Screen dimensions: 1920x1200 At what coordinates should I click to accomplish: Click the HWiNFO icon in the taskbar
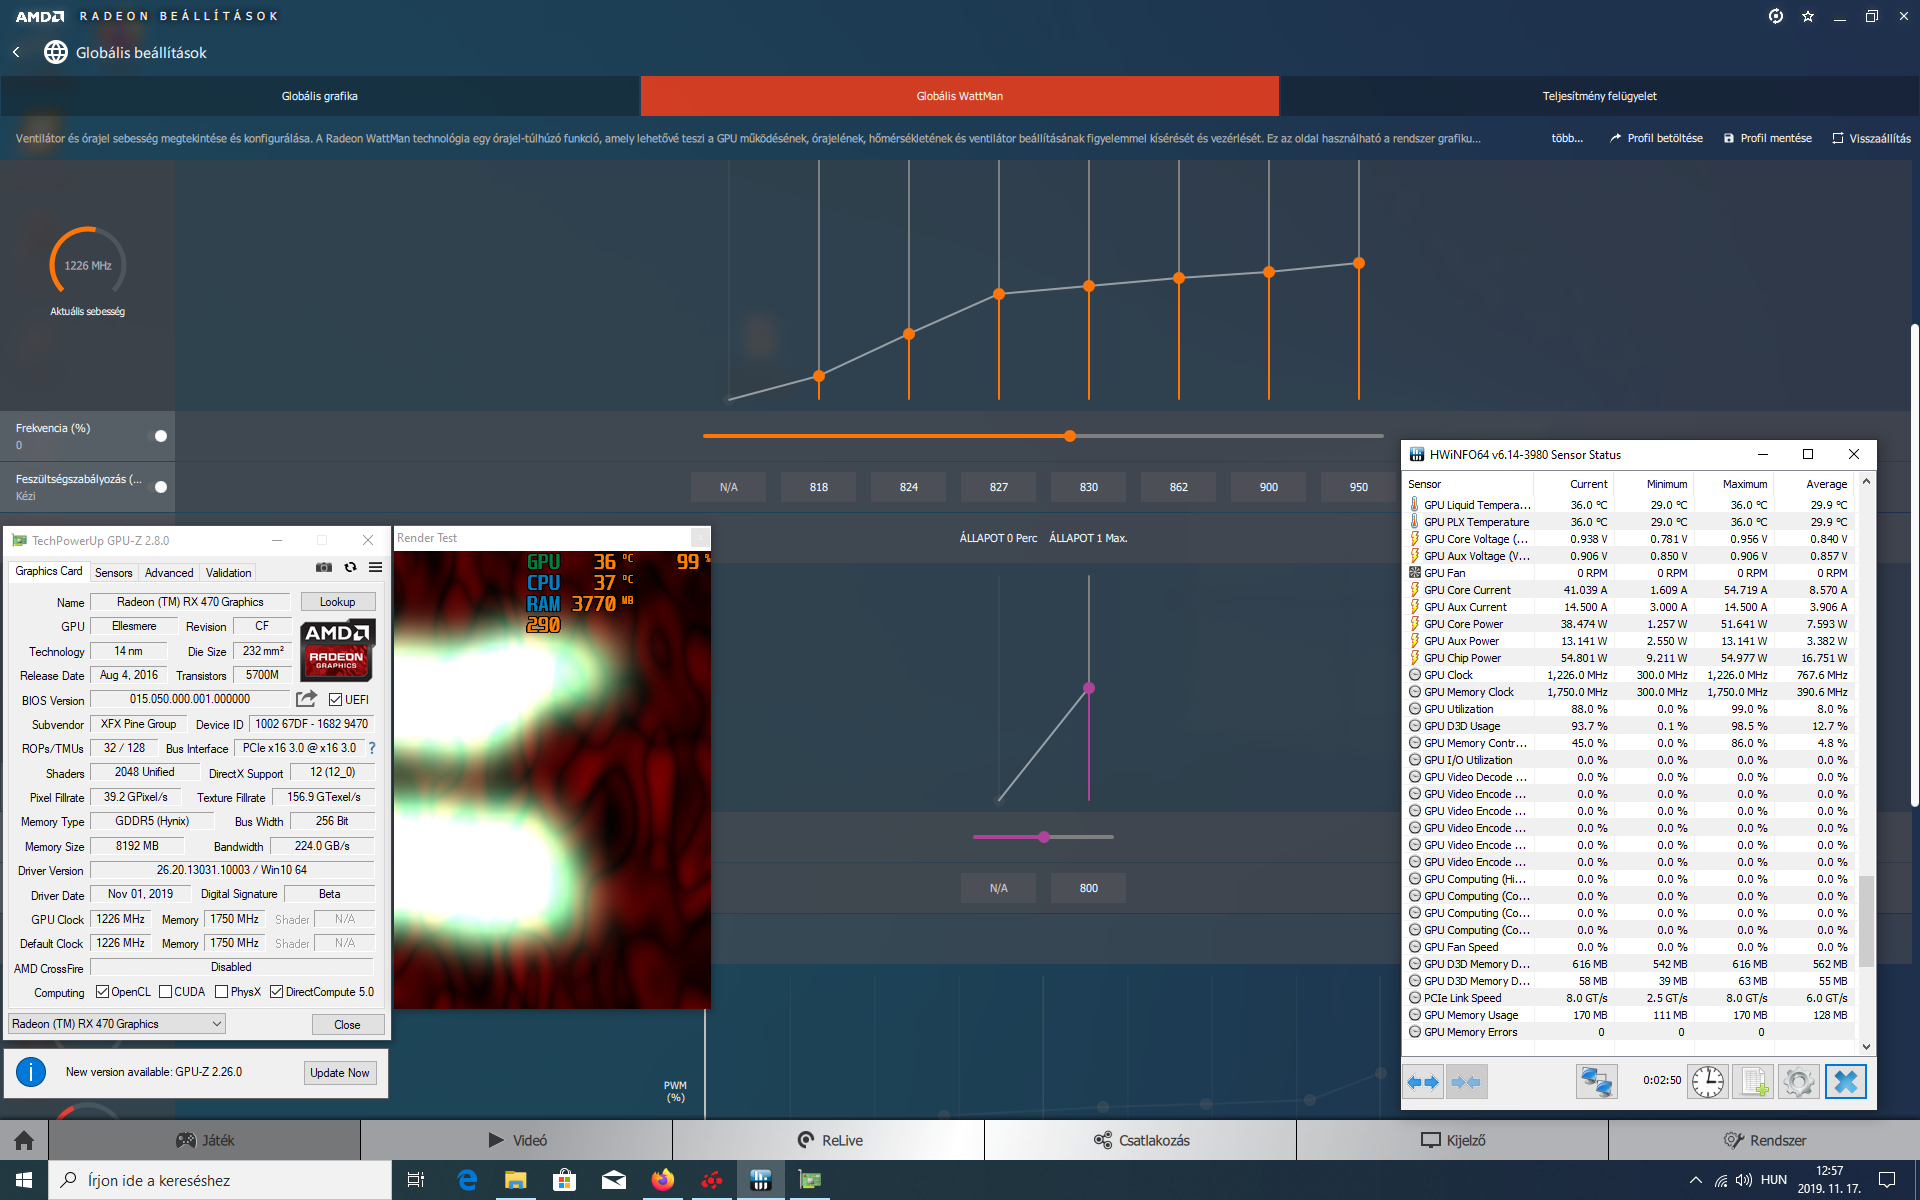761,1180
